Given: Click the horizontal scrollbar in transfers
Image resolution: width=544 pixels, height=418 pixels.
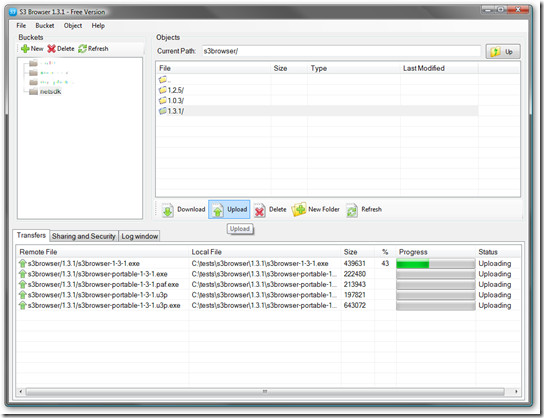Looking at the screenshot, I should point(265,392).
